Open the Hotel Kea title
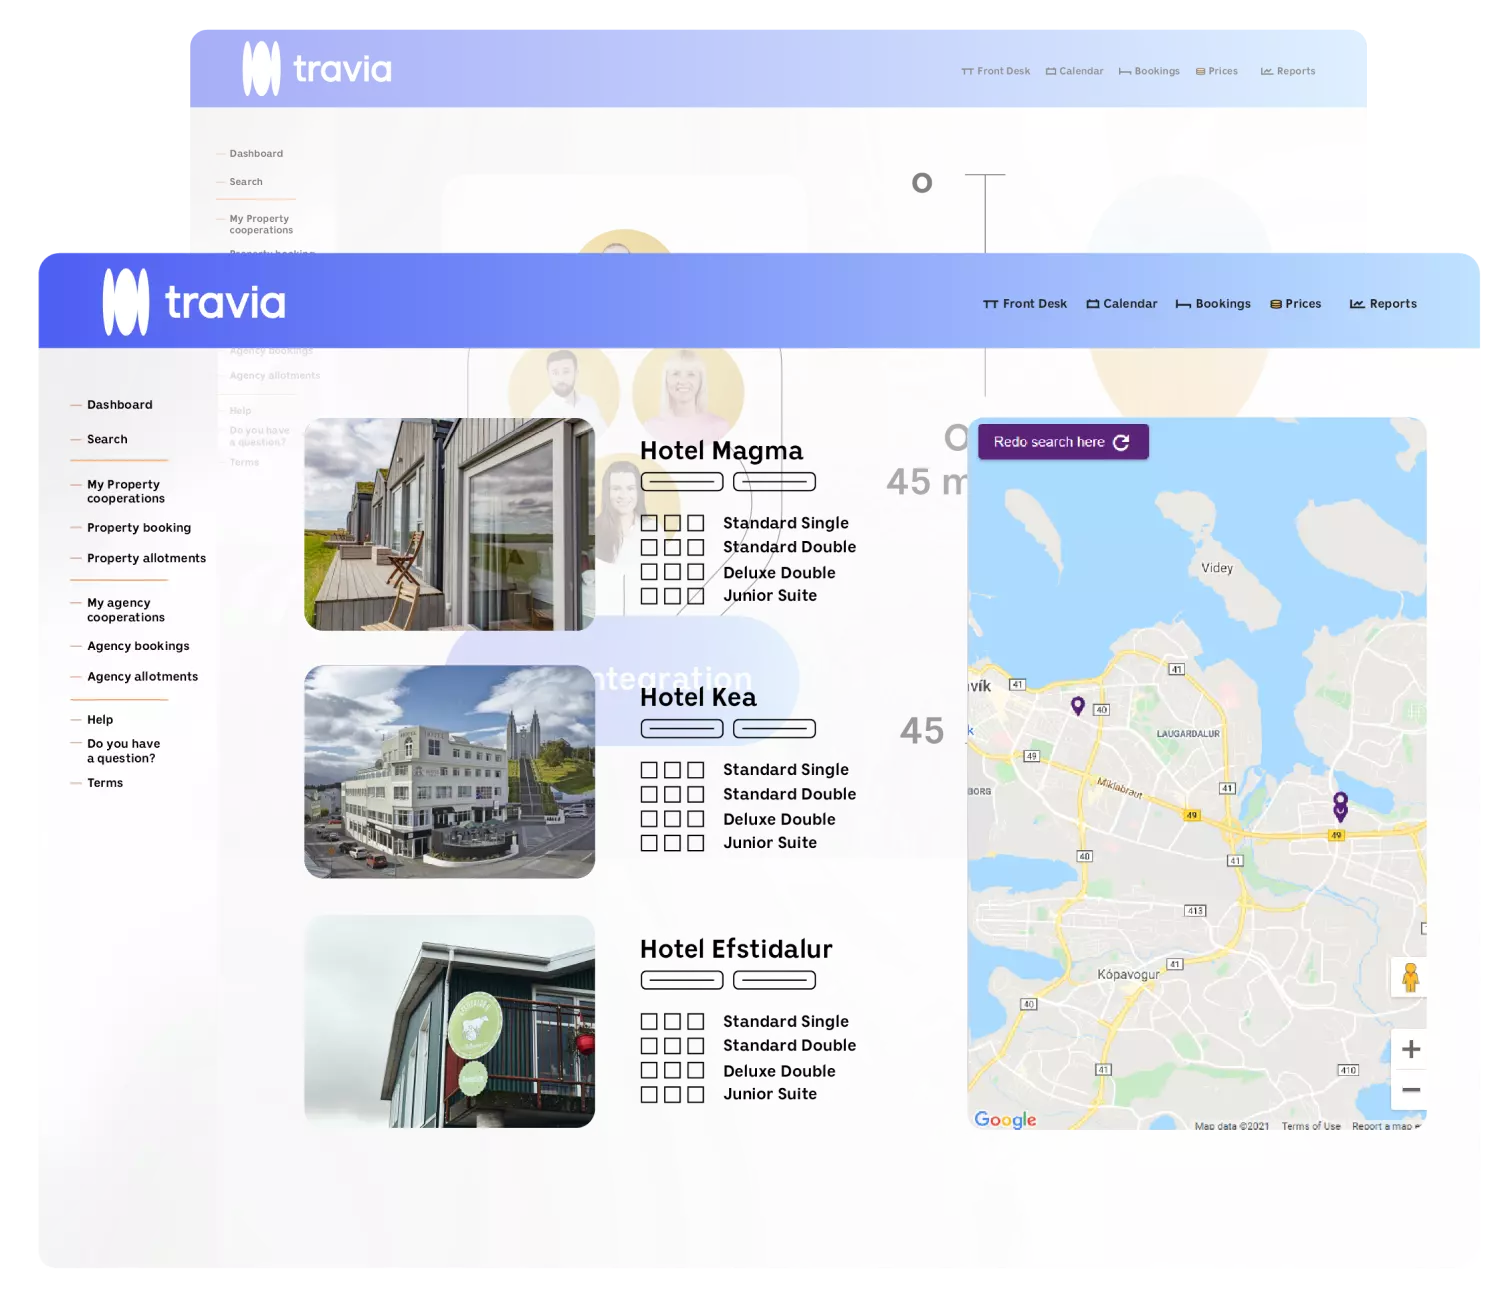1512x1298 pixels. 698,697
